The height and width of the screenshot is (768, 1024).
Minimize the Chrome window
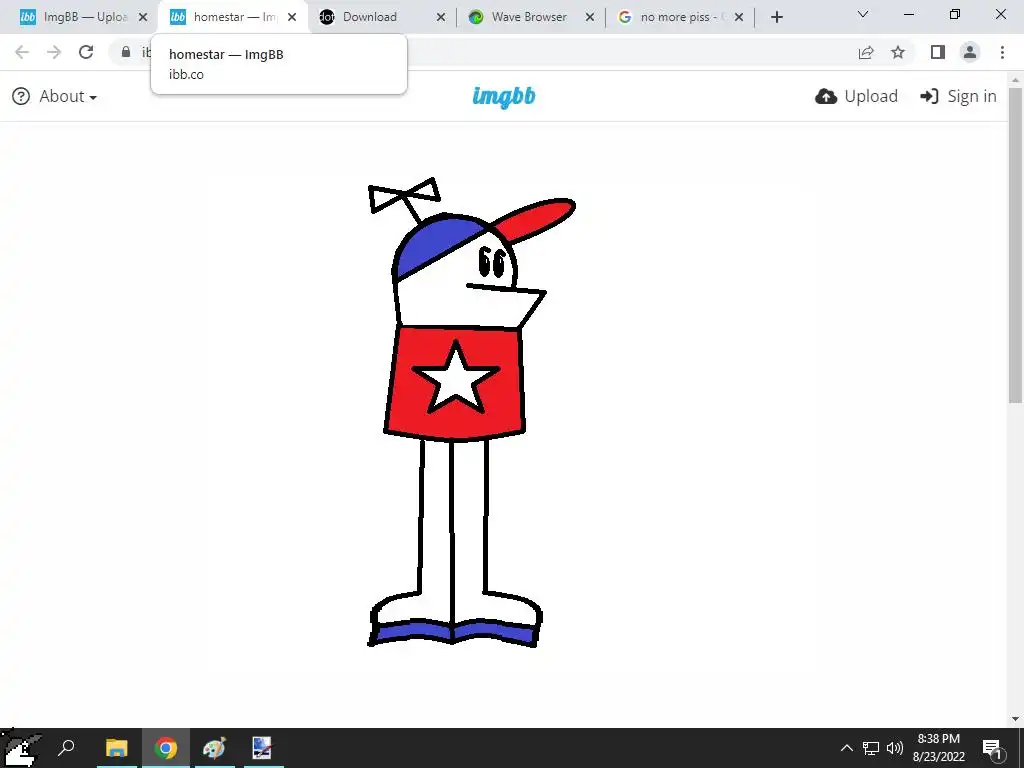coord(909,14)
